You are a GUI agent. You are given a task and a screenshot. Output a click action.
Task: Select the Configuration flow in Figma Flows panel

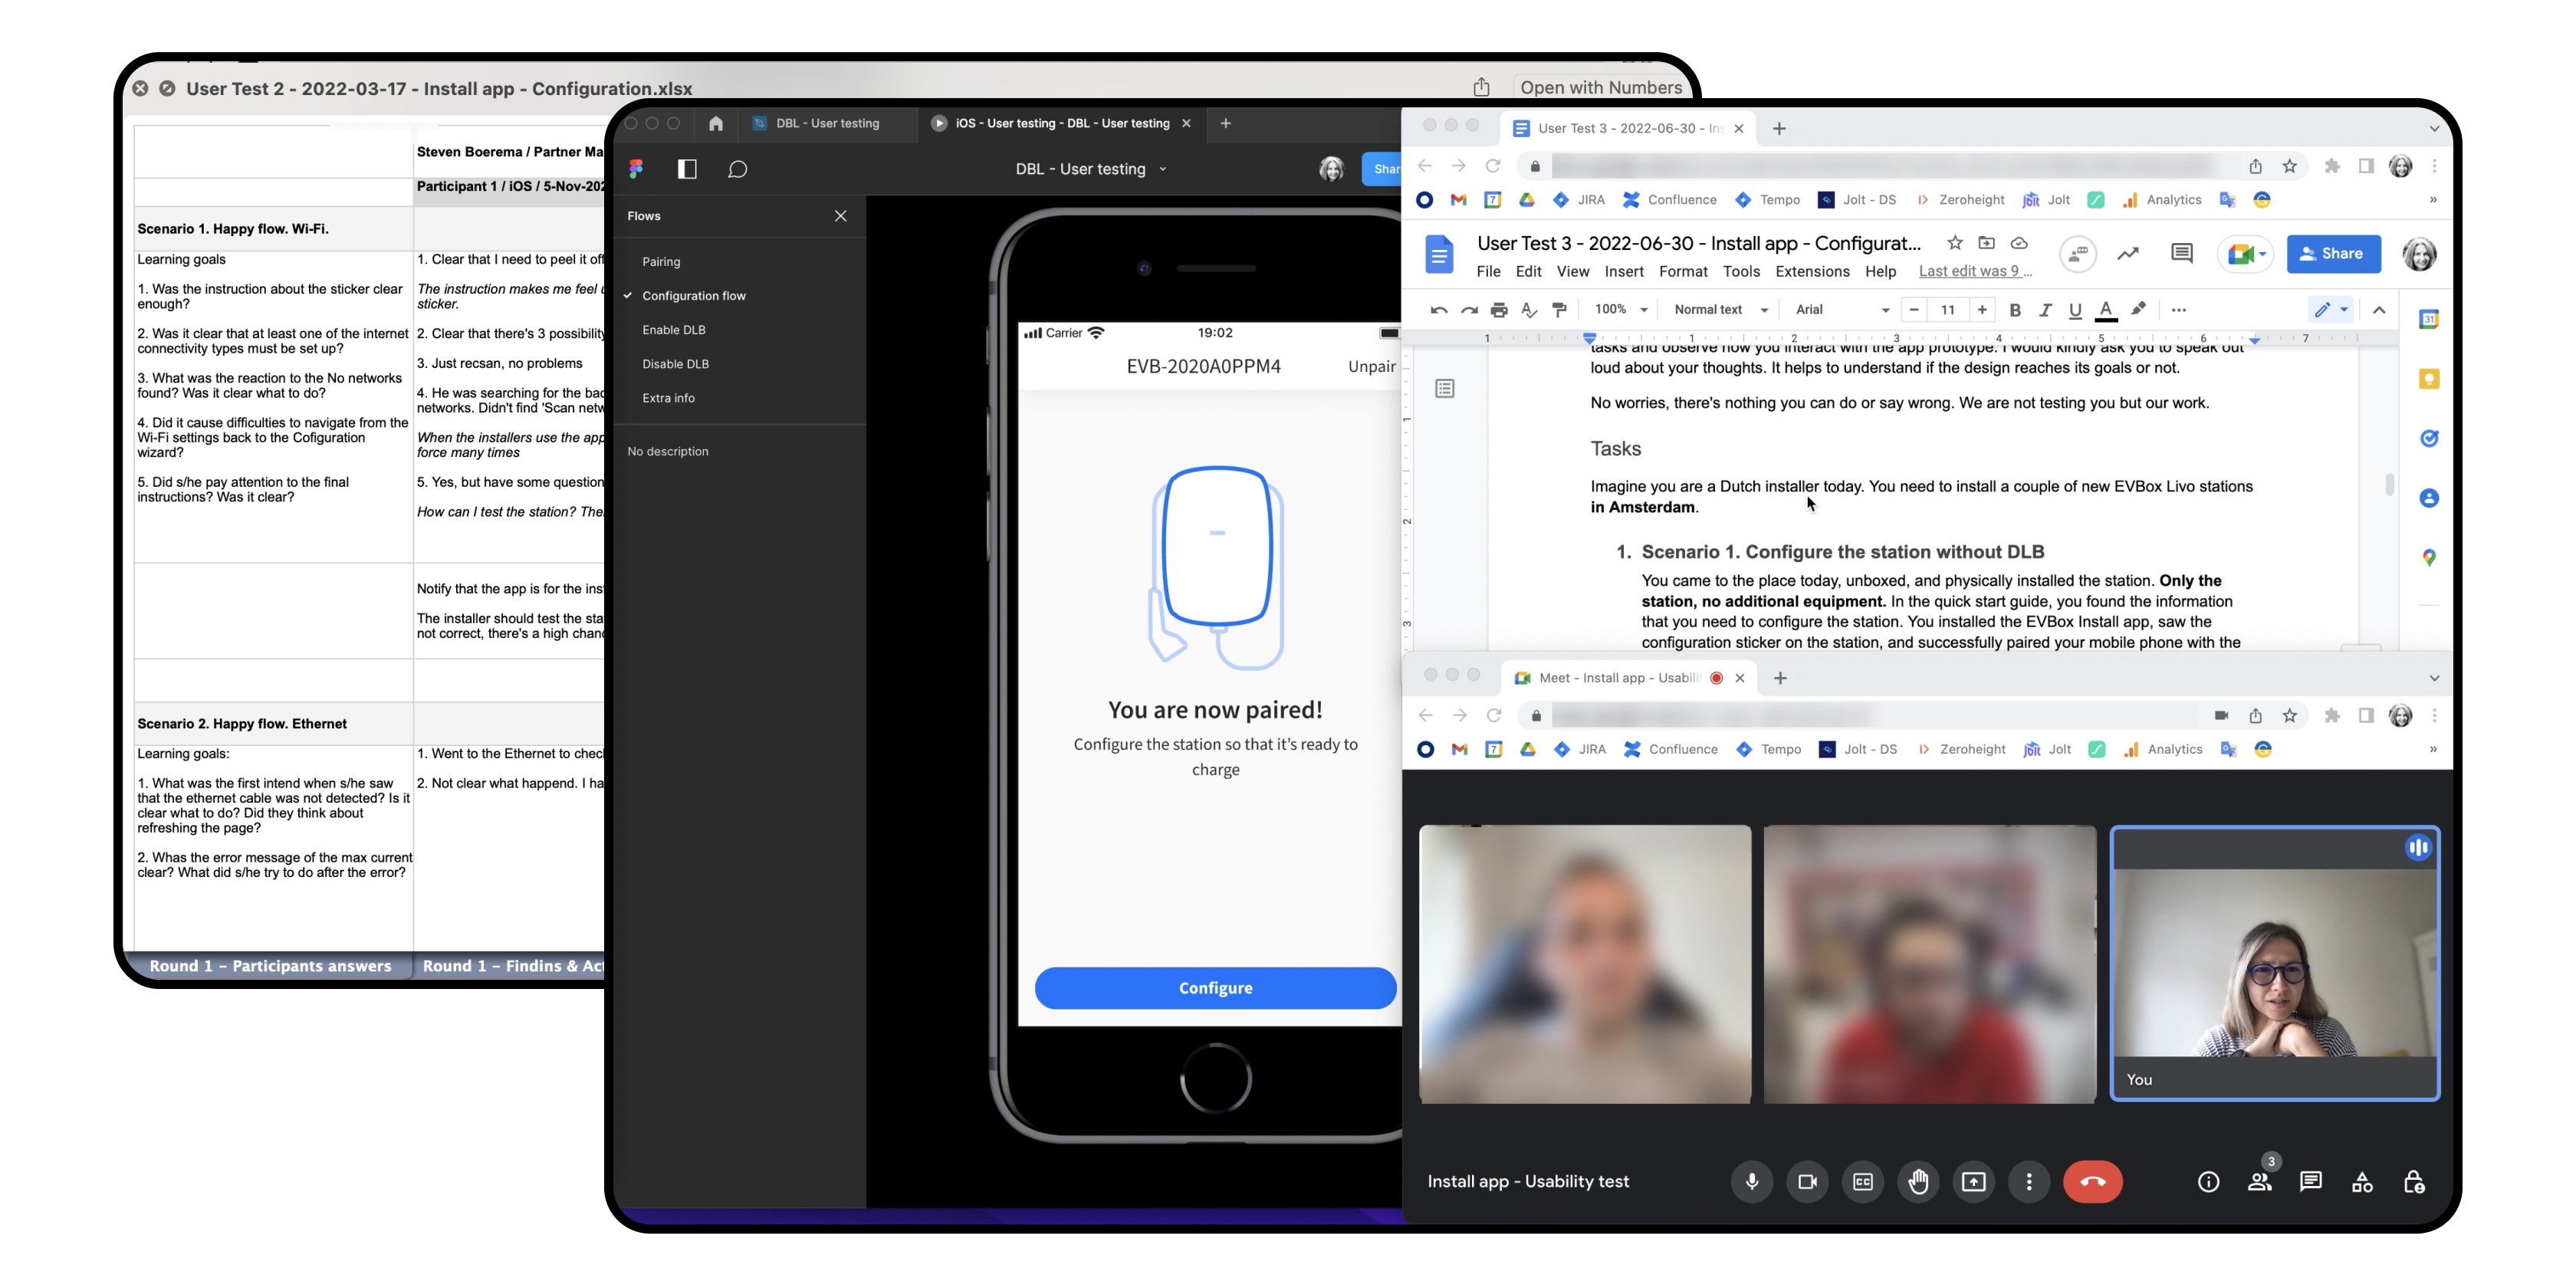pos(694,295)
